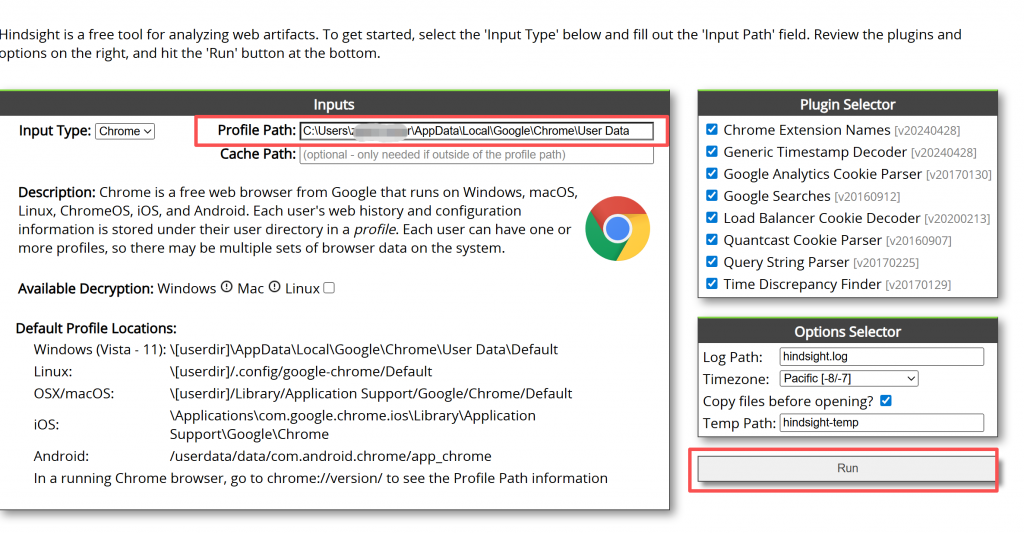Disable Load Balancer Cookie Decoder plugin
This screenshot has width=1024, height=534.
coord(712,218)
